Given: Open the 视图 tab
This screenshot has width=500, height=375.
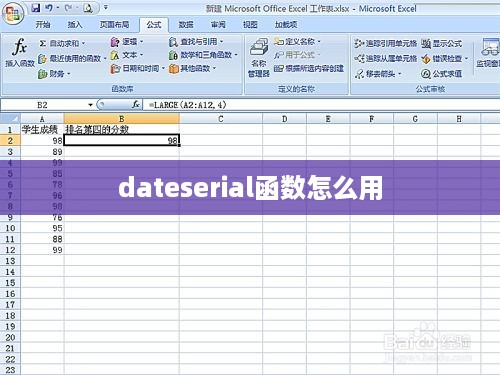Looking at the screenshot, I should pos(250,25).
